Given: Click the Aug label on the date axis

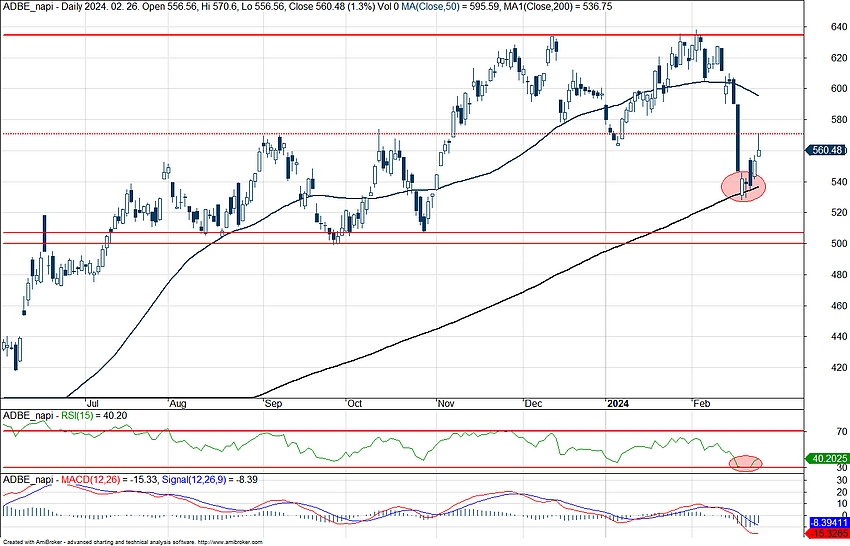Looking at the screenshot, I should coord(178,404).
